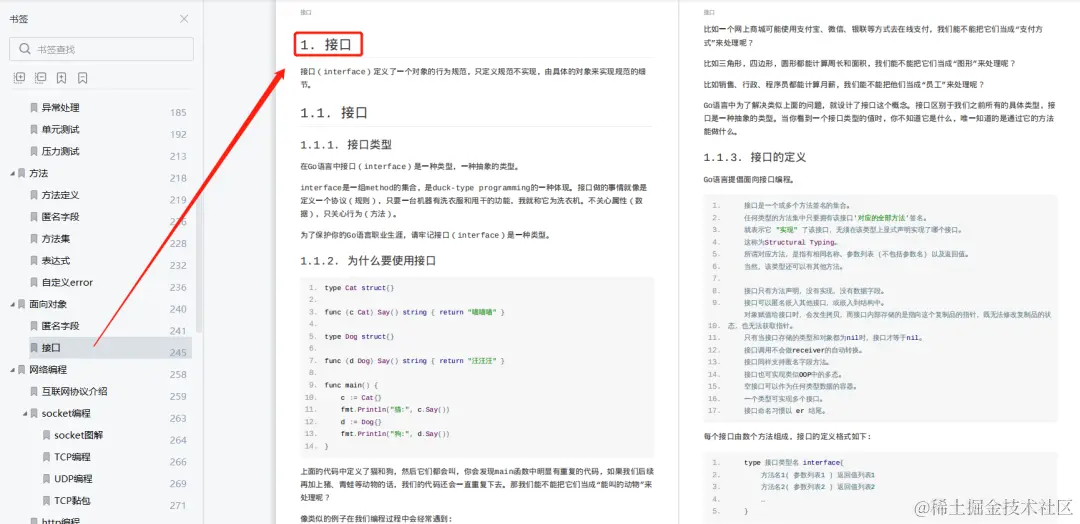Click the bookmark icon beside 面向对象
Viewport: 1080px width, 524px height.
[x=22, y=304]
